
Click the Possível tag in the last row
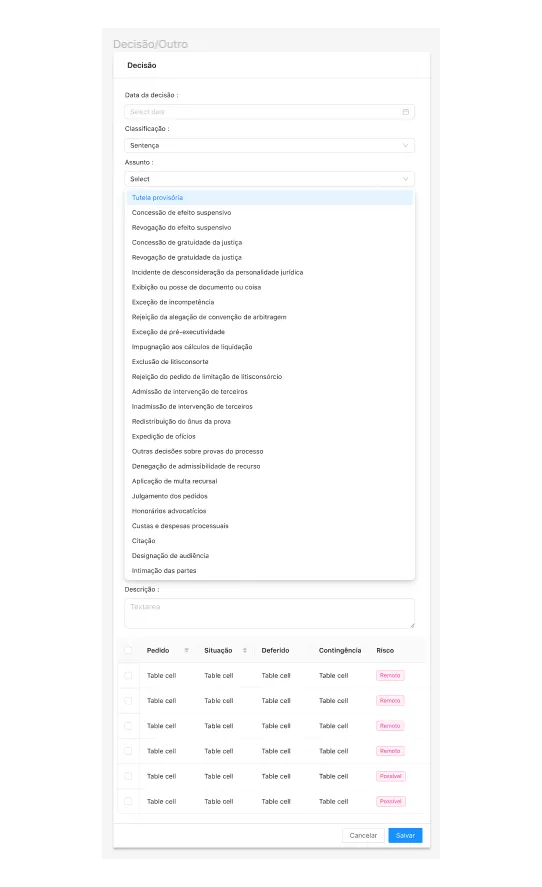[x=390, y=802]
